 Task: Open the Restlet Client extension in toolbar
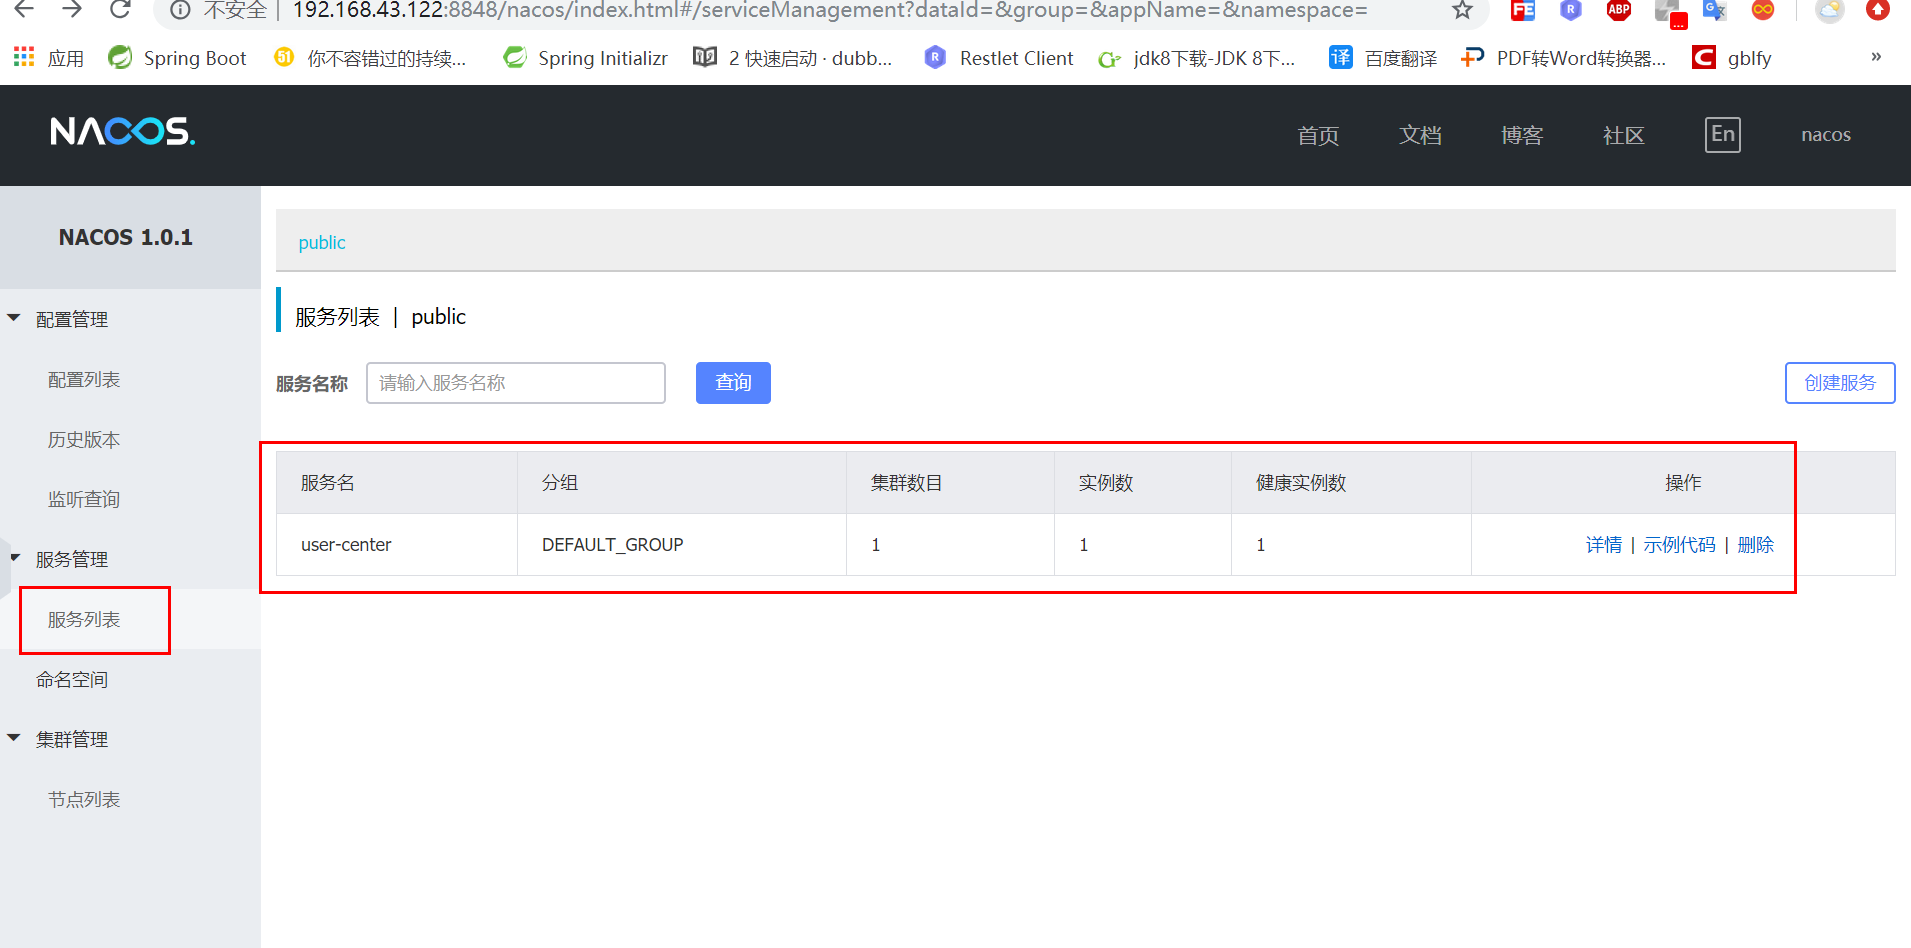[x=1571, y=11]
